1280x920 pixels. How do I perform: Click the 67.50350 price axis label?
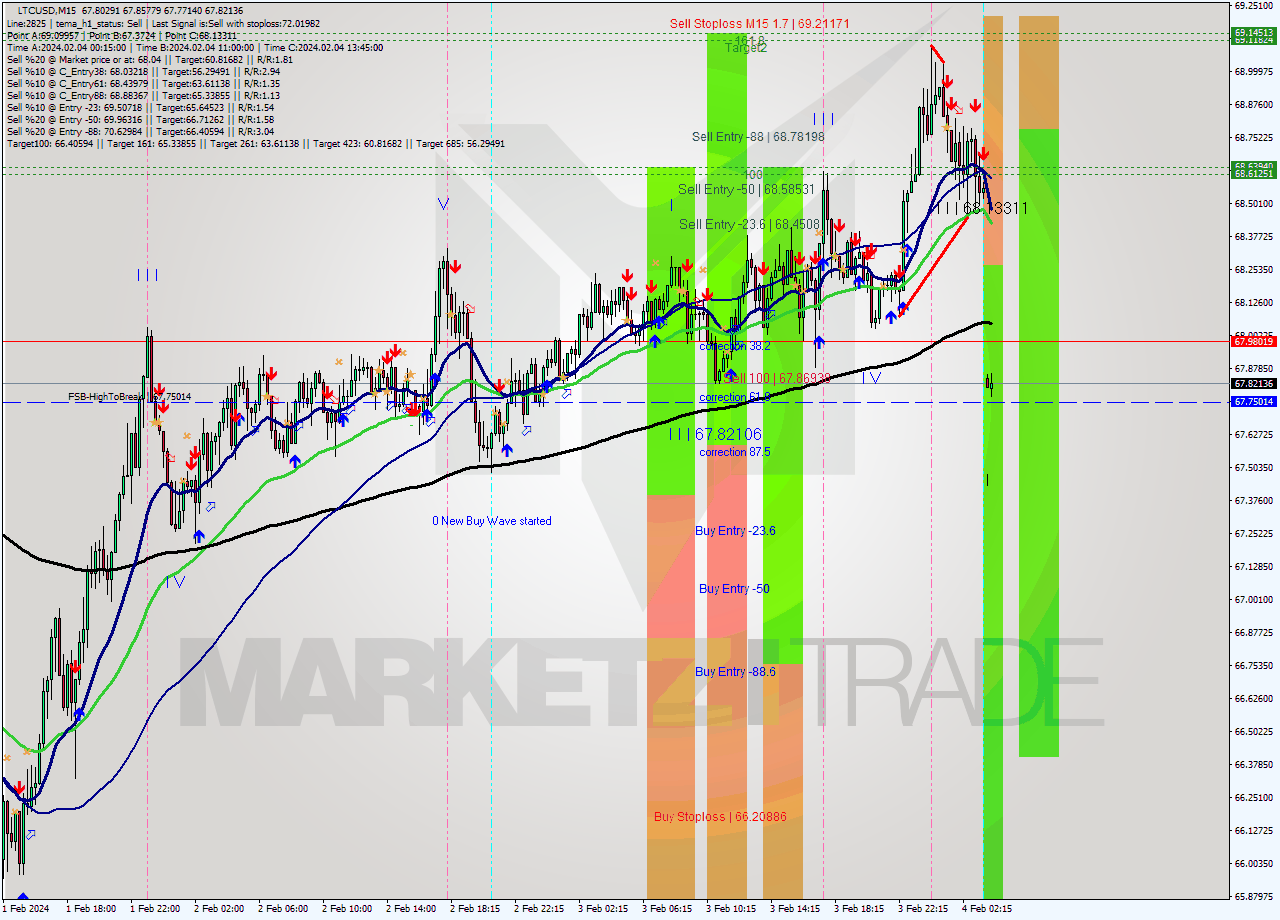point(1253,468)
